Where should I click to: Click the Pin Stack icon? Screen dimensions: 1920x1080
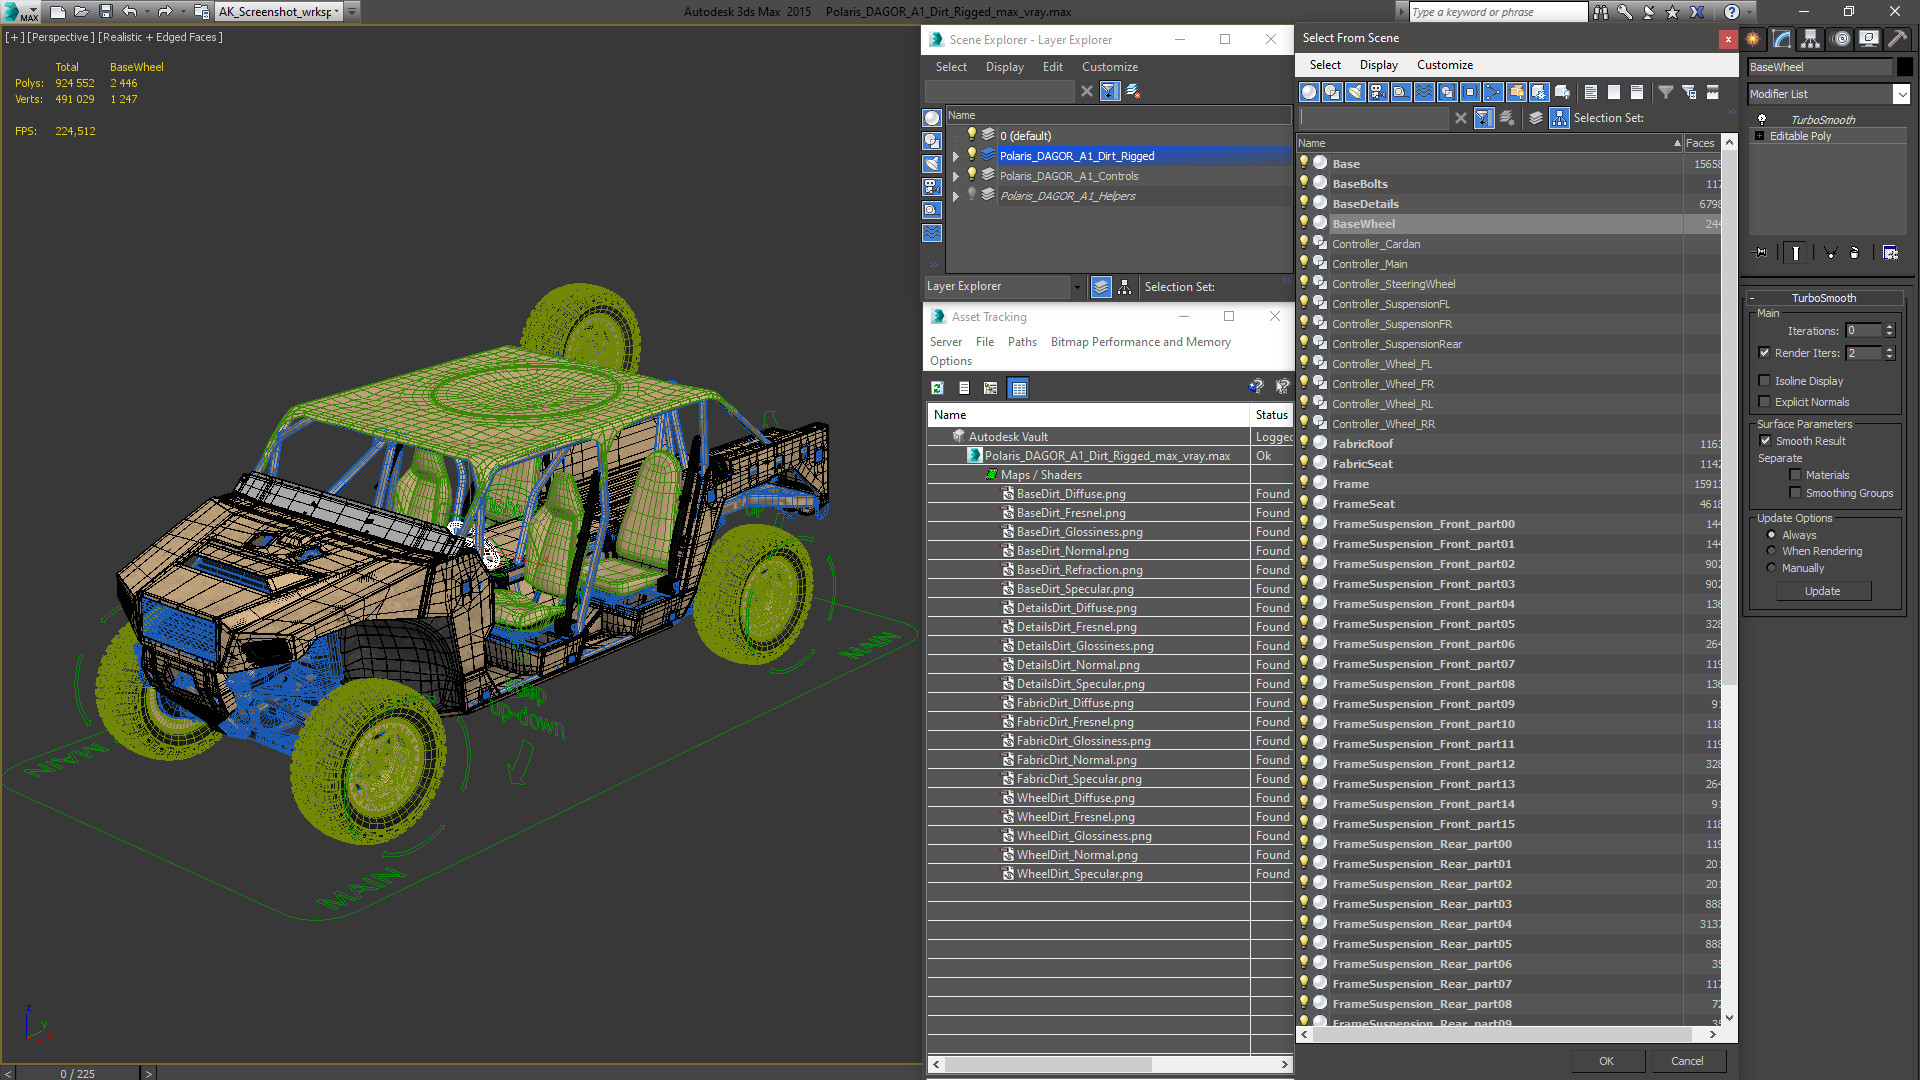(x=1761, y=253)
